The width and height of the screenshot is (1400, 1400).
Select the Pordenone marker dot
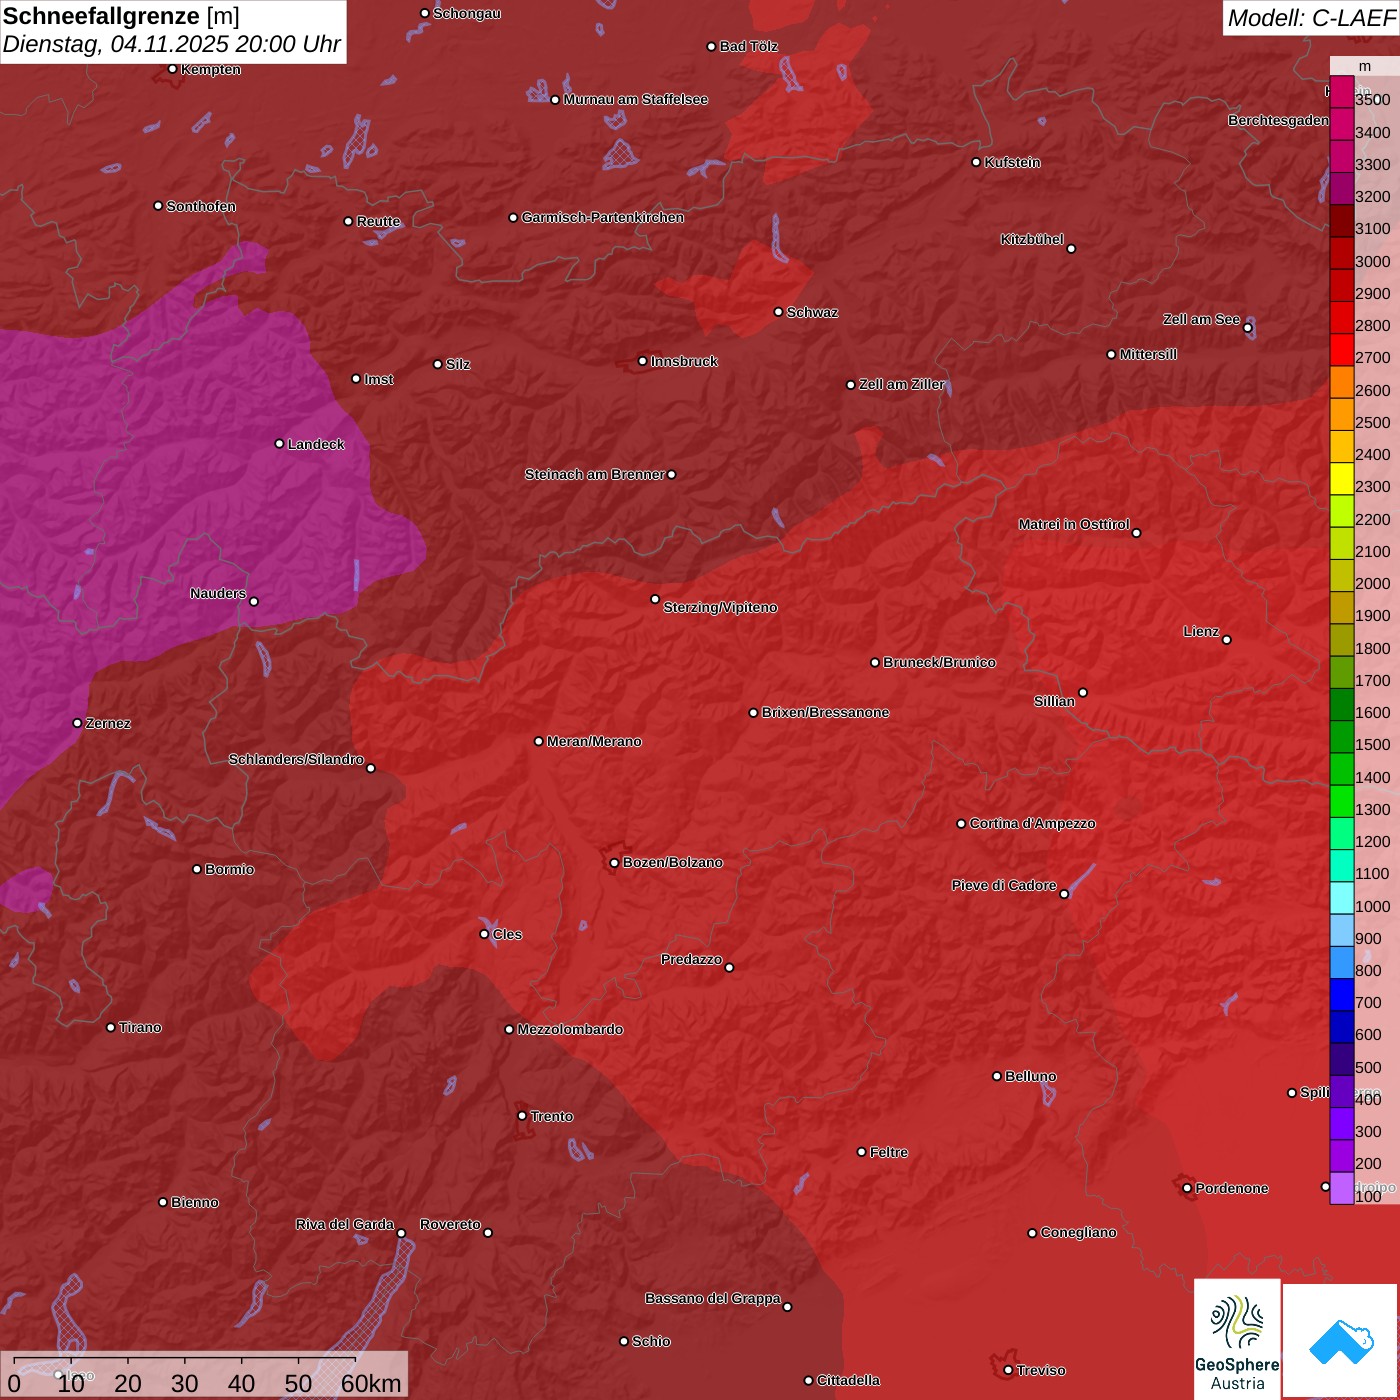point(1188,1188)
